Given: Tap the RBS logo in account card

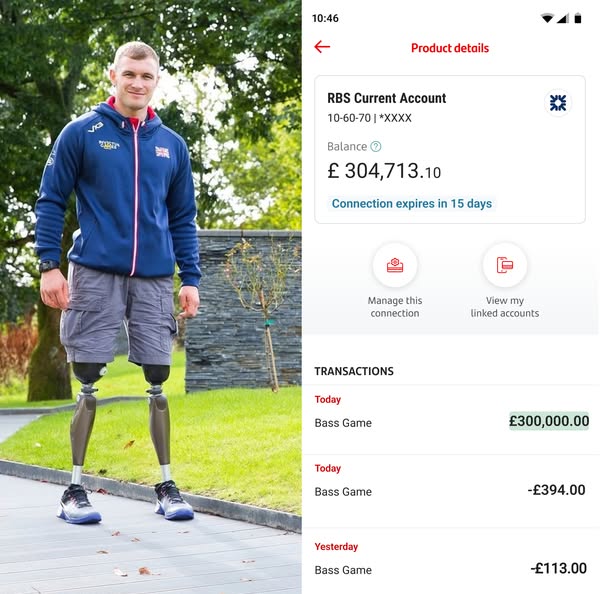Looking at the screenshot, I should pyautogui.click(x=558, y=103).
